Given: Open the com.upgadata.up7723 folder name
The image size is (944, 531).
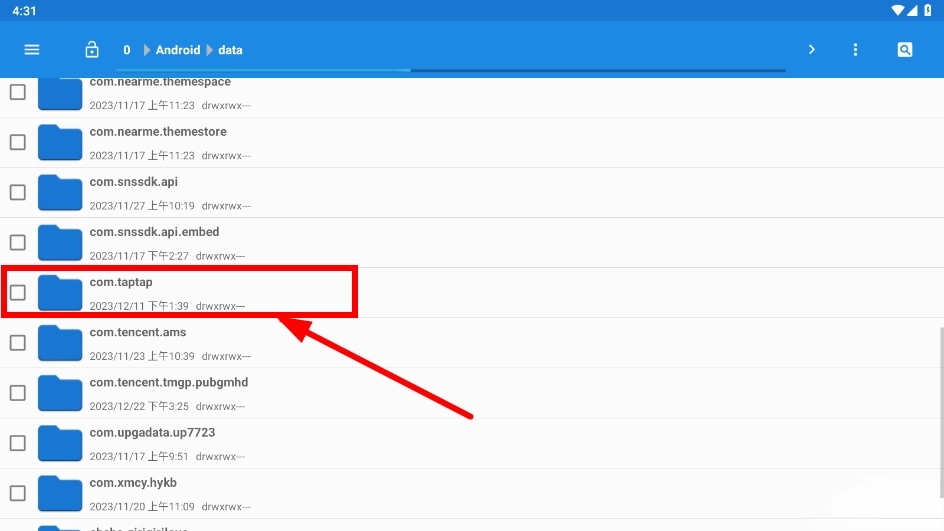Looking at the screenshot, I should click(x=152, y=433).
